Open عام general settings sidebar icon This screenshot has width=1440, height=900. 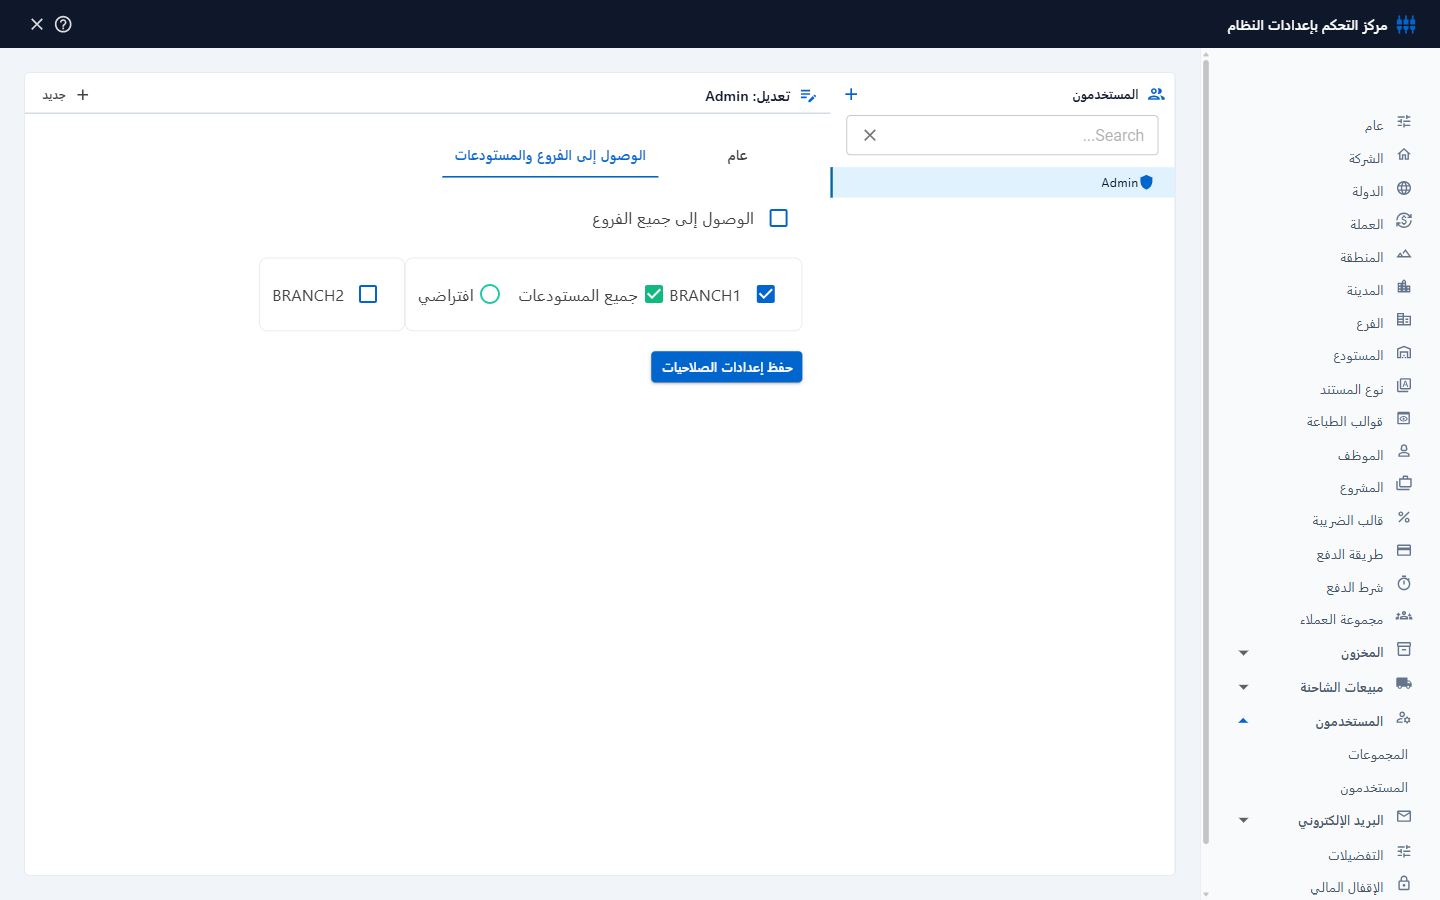[1404, 122]
